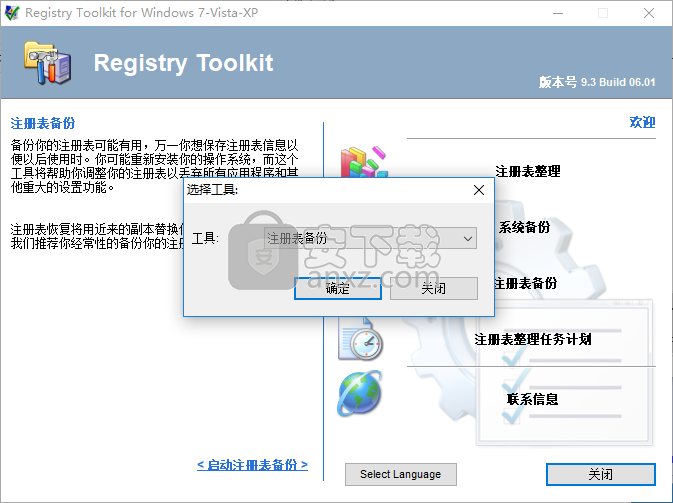Close the Registry Toolkit main window

(x=649, y=13)
